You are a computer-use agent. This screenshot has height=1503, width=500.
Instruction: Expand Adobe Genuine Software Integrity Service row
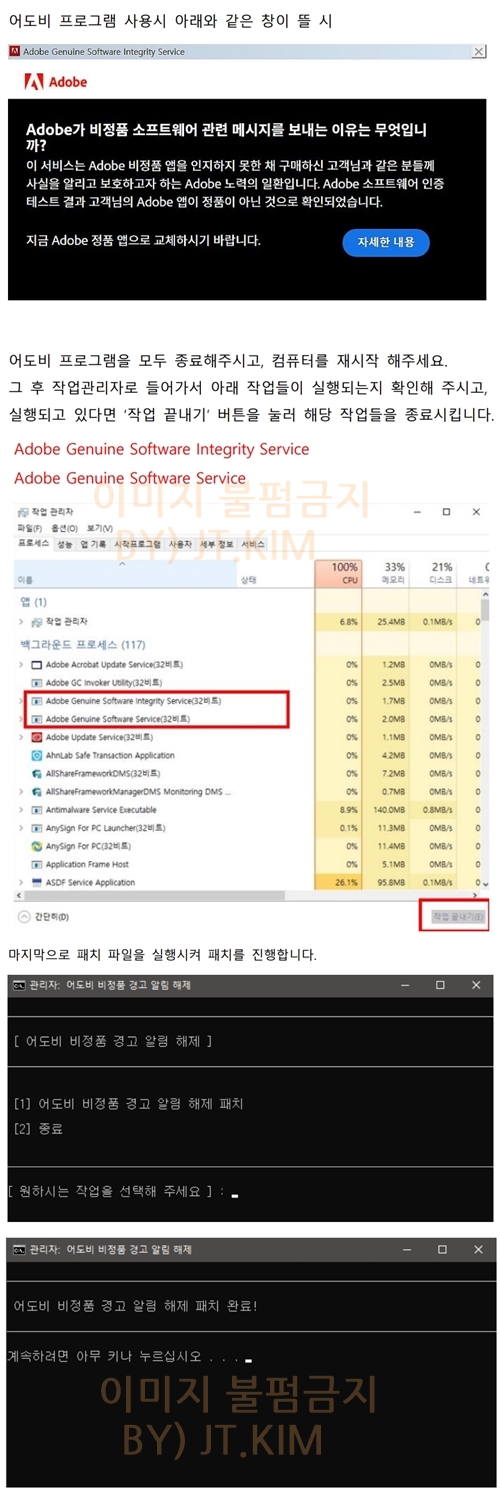pos(22,701)
